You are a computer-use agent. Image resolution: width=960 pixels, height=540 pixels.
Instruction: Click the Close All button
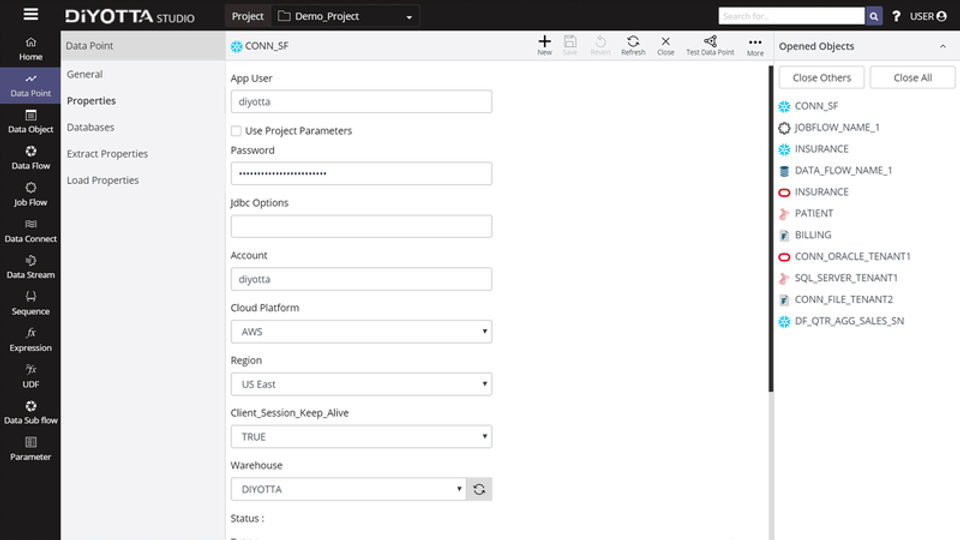click(912, 78)
